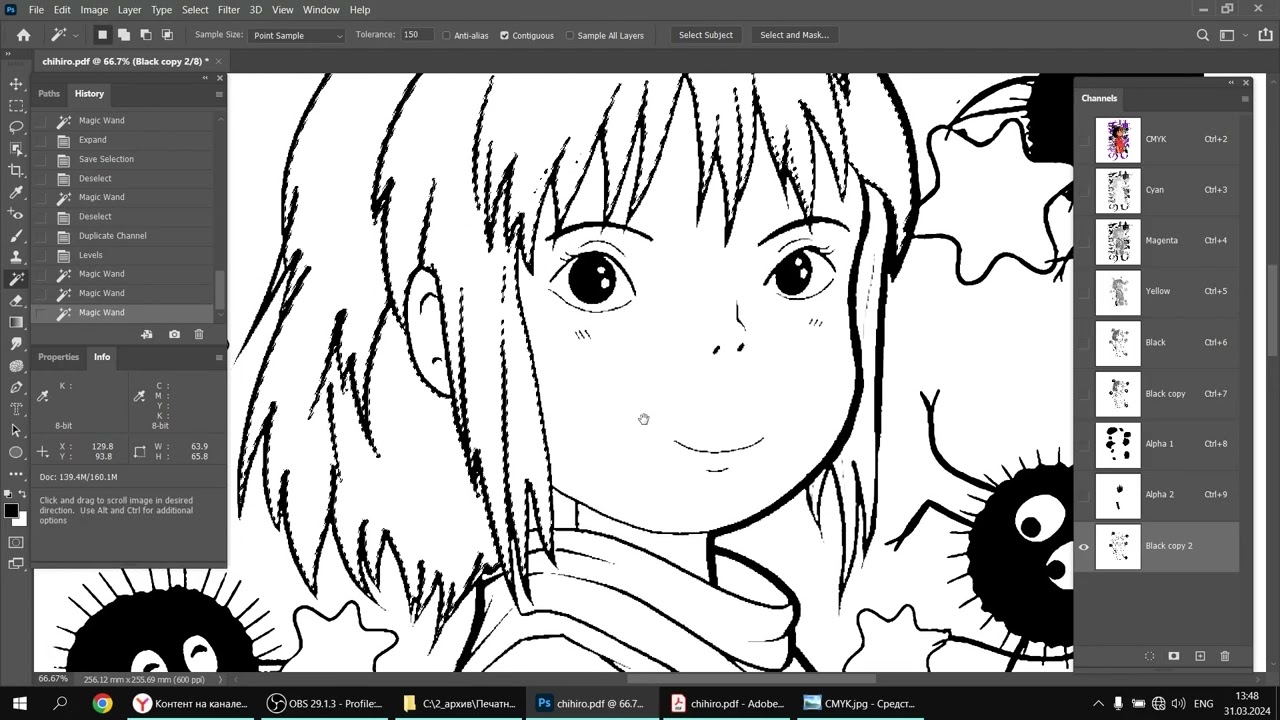Enable Sample All Layers
1280x720 pixels.
[x=570, y=35]
